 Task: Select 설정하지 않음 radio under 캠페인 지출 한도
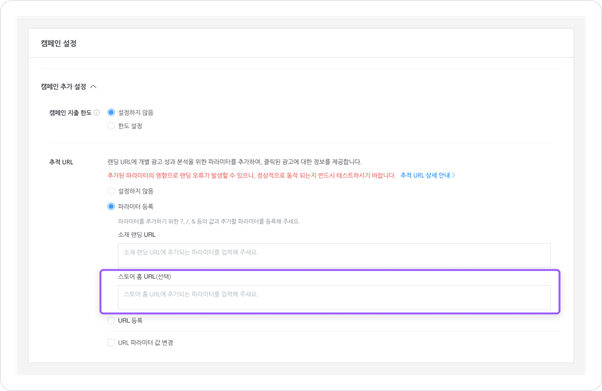(x=111, y=113)
